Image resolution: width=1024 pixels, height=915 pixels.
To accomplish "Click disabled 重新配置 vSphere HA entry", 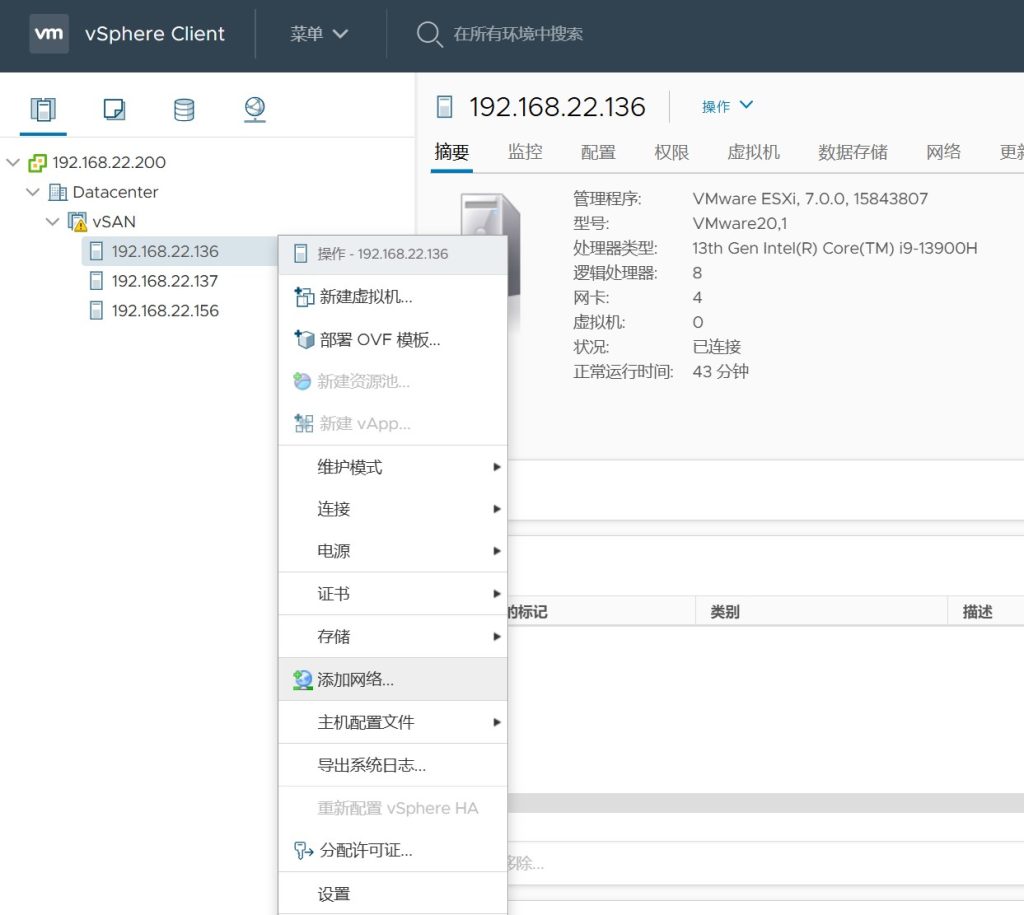I will (x=392, y=808).
